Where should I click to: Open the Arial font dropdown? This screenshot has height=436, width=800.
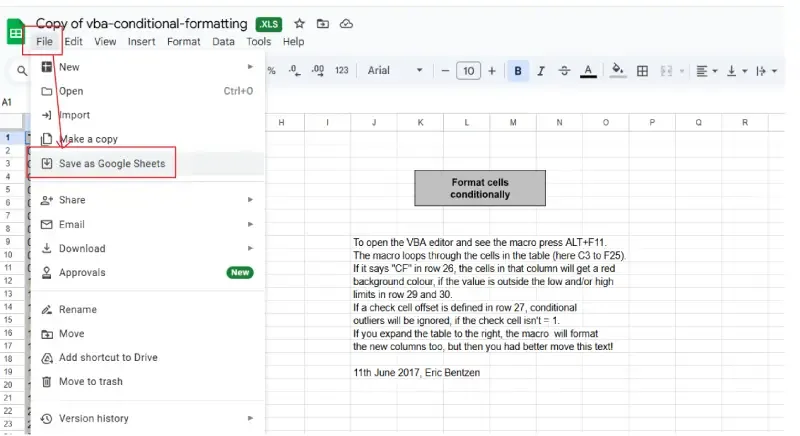pos(395,70)
